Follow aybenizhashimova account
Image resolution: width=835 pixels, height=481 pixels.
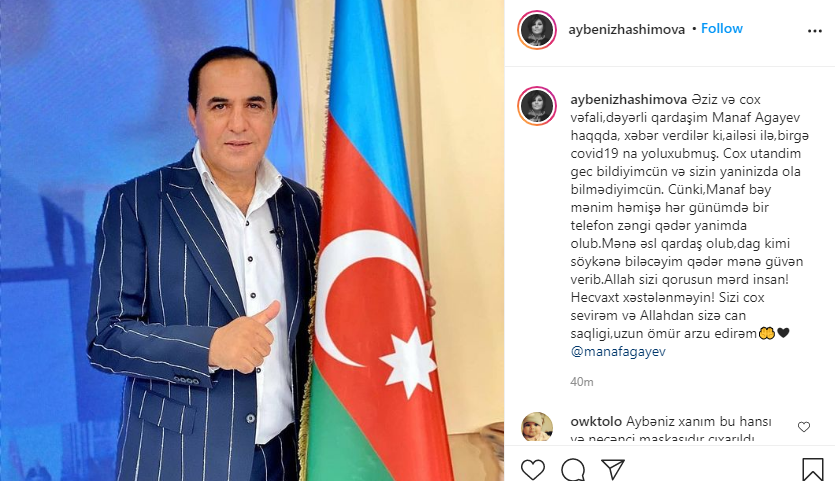(722, 29)
